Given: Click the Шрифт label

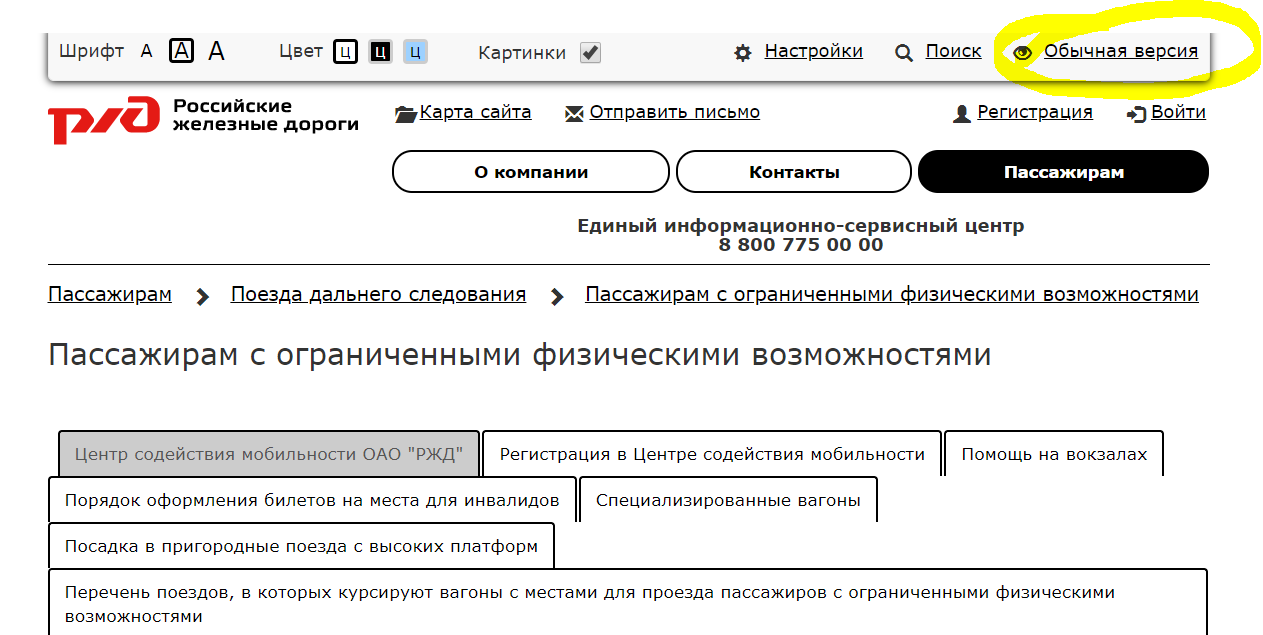Looking at the screenshot, I should pos(92,51).
